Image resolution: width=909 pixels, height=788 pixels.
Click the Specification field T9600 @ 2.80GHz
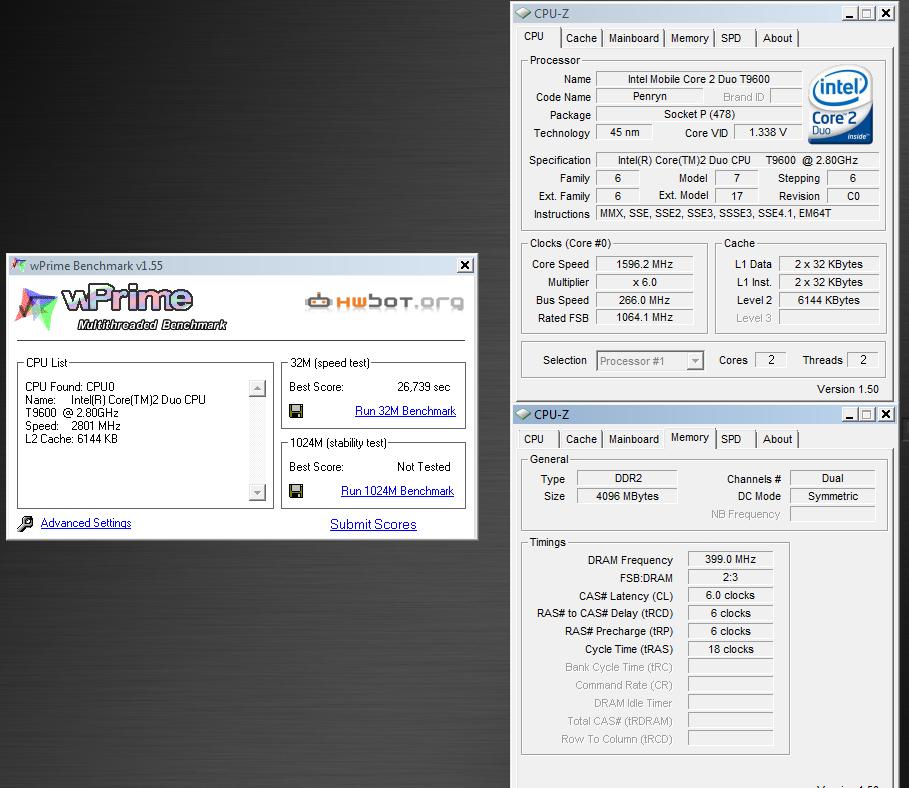(737, 160)
